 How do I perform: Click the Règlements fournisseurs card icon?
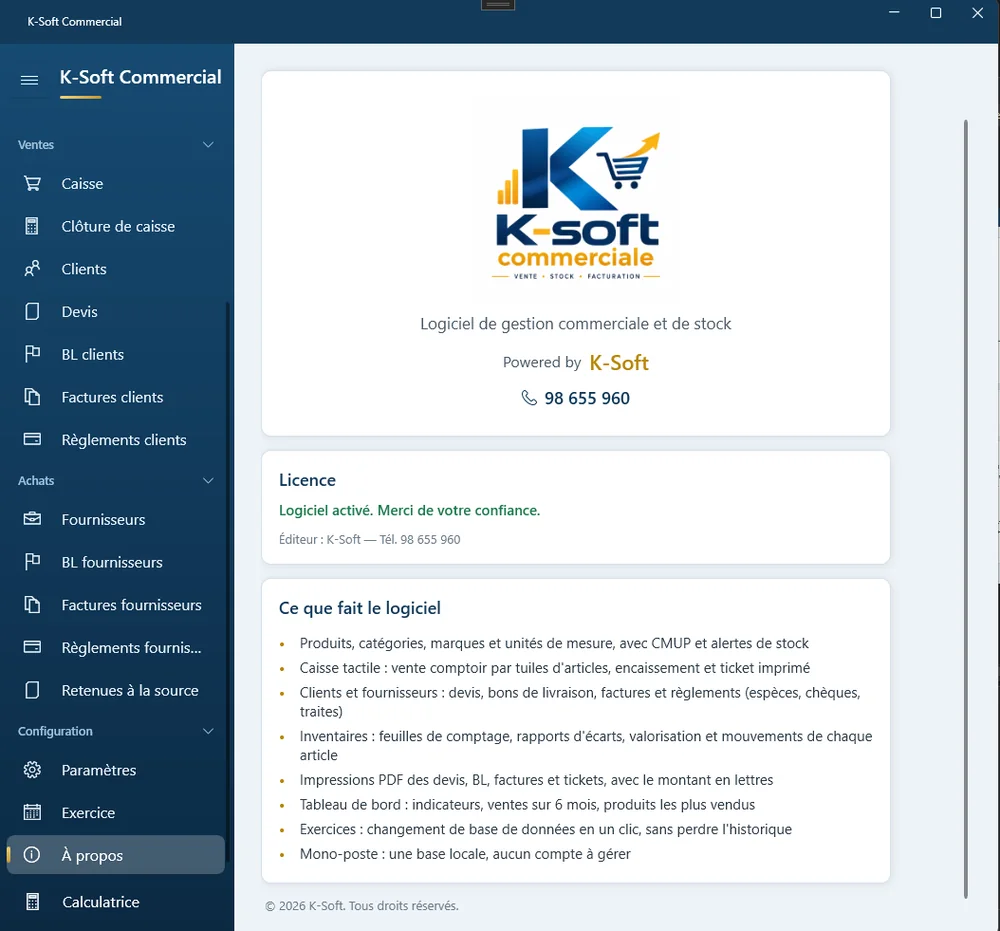coord(32,647)
